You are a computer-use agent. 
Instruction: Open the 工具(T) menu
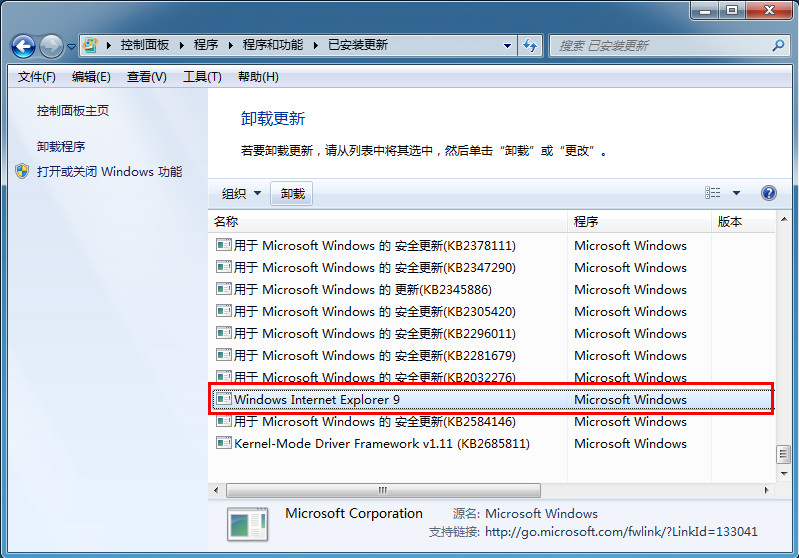coord(202,77)
